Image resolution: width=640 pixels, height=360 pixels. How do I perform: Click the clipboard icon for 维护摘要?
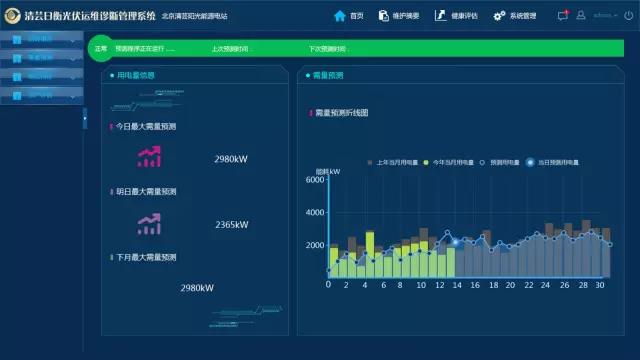pyautogui.click(x=383, y=16)
